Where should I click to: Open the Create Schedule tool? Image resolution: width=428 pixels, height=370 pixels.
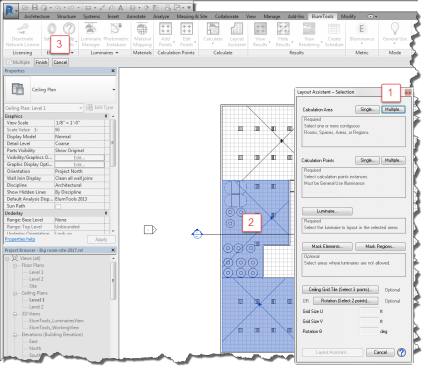(334, 35)
